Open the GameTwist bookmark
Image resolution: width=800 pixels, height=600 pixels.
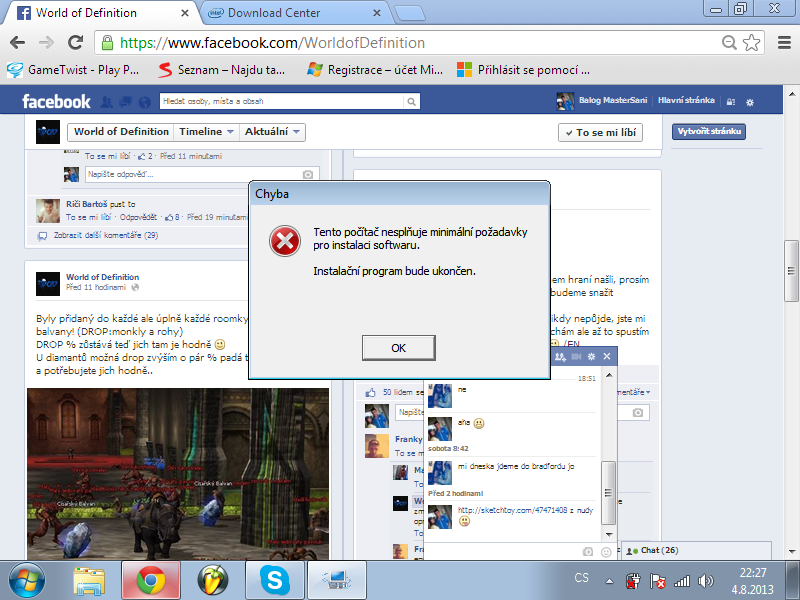click(x=73, y=70)
